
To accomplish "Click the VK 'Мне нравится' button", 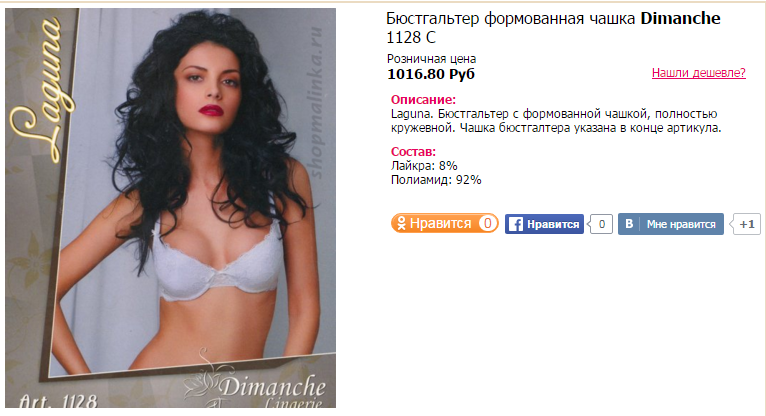I will (x=671, y=224).
